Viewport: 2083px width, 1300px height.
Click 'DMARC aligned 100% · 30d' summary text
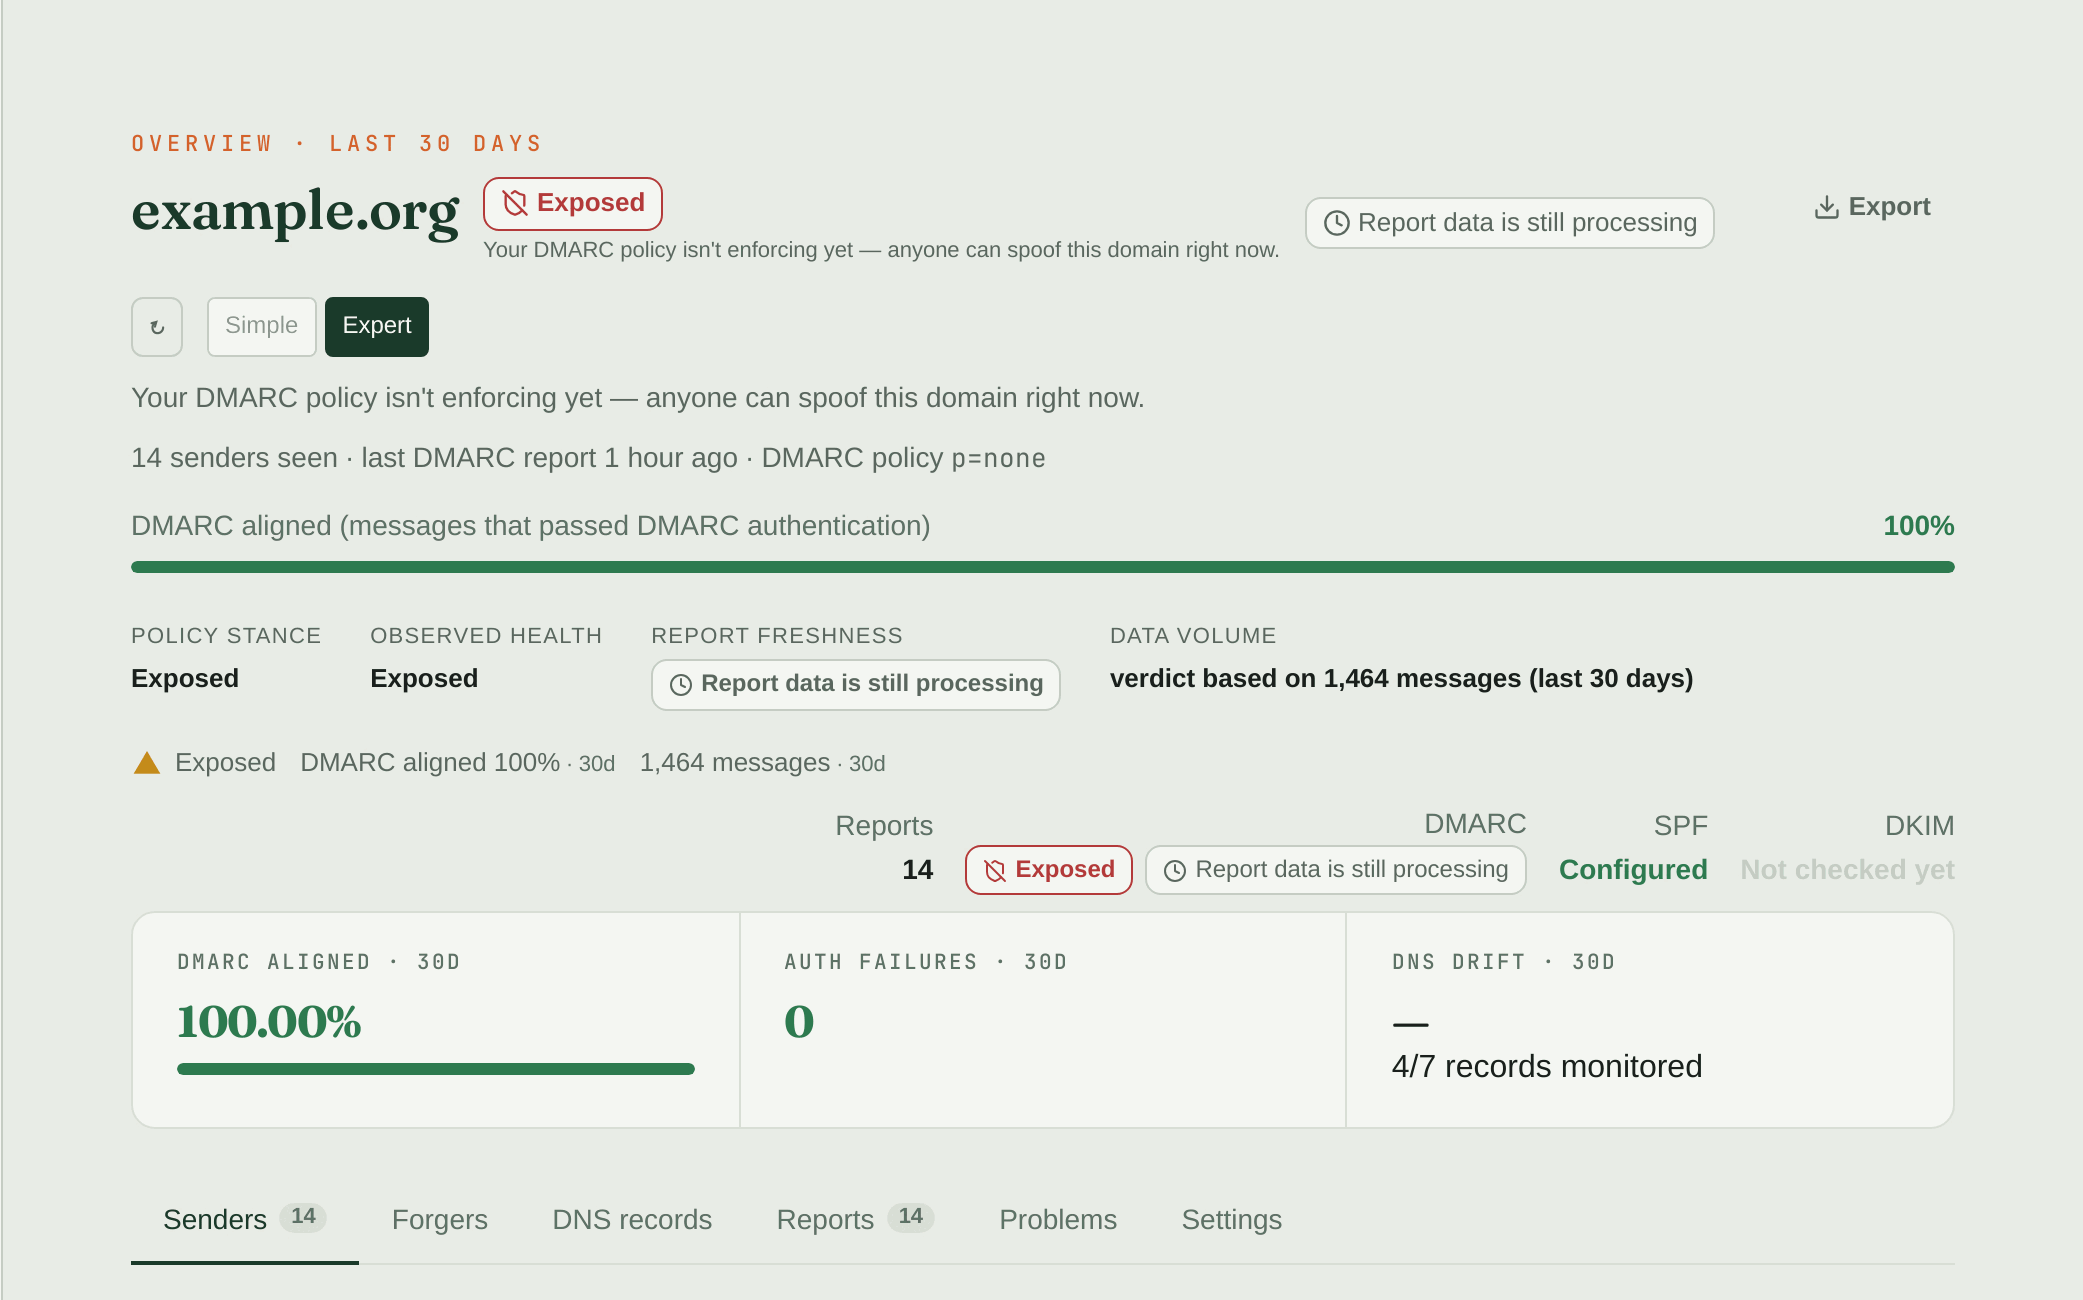tap(457, 763)
